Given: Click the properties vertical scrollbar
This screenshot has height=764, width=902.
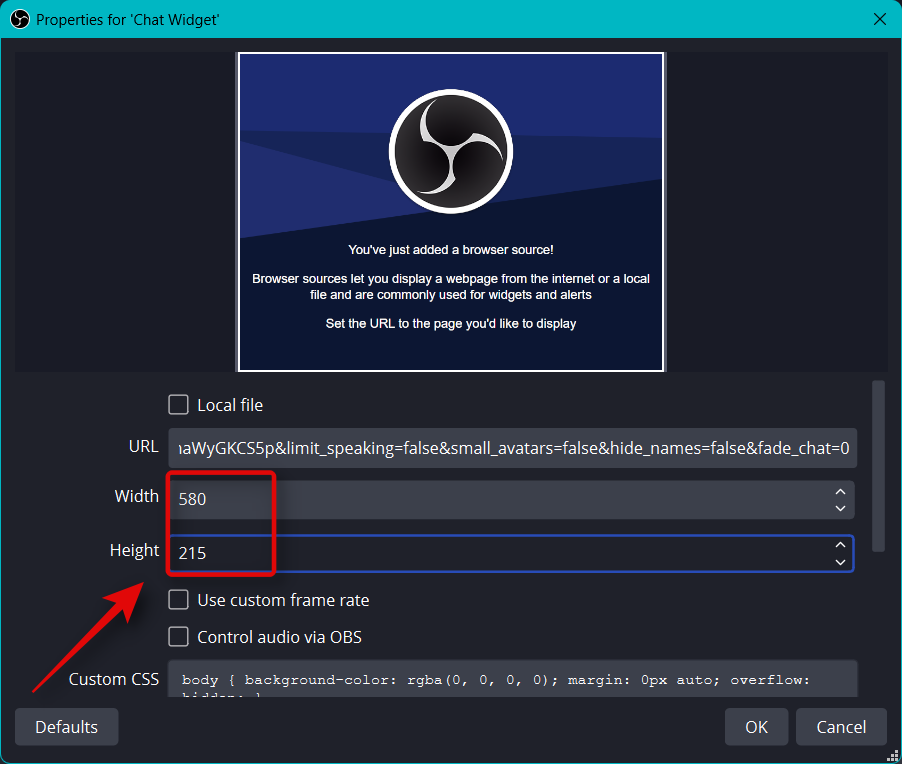Looking at the screenshot, I should pos(878,466).
